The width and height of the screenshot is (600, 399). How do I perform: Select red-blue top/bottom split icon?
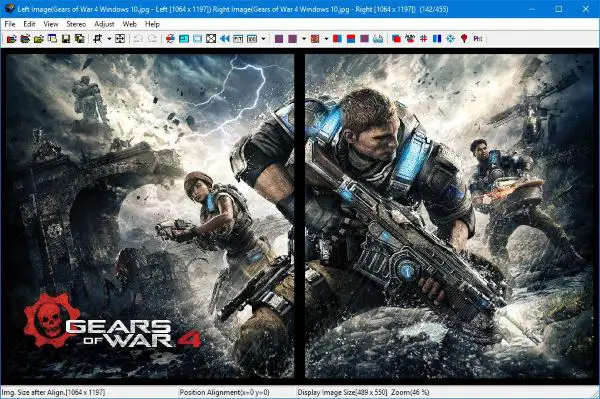(351, 39)
